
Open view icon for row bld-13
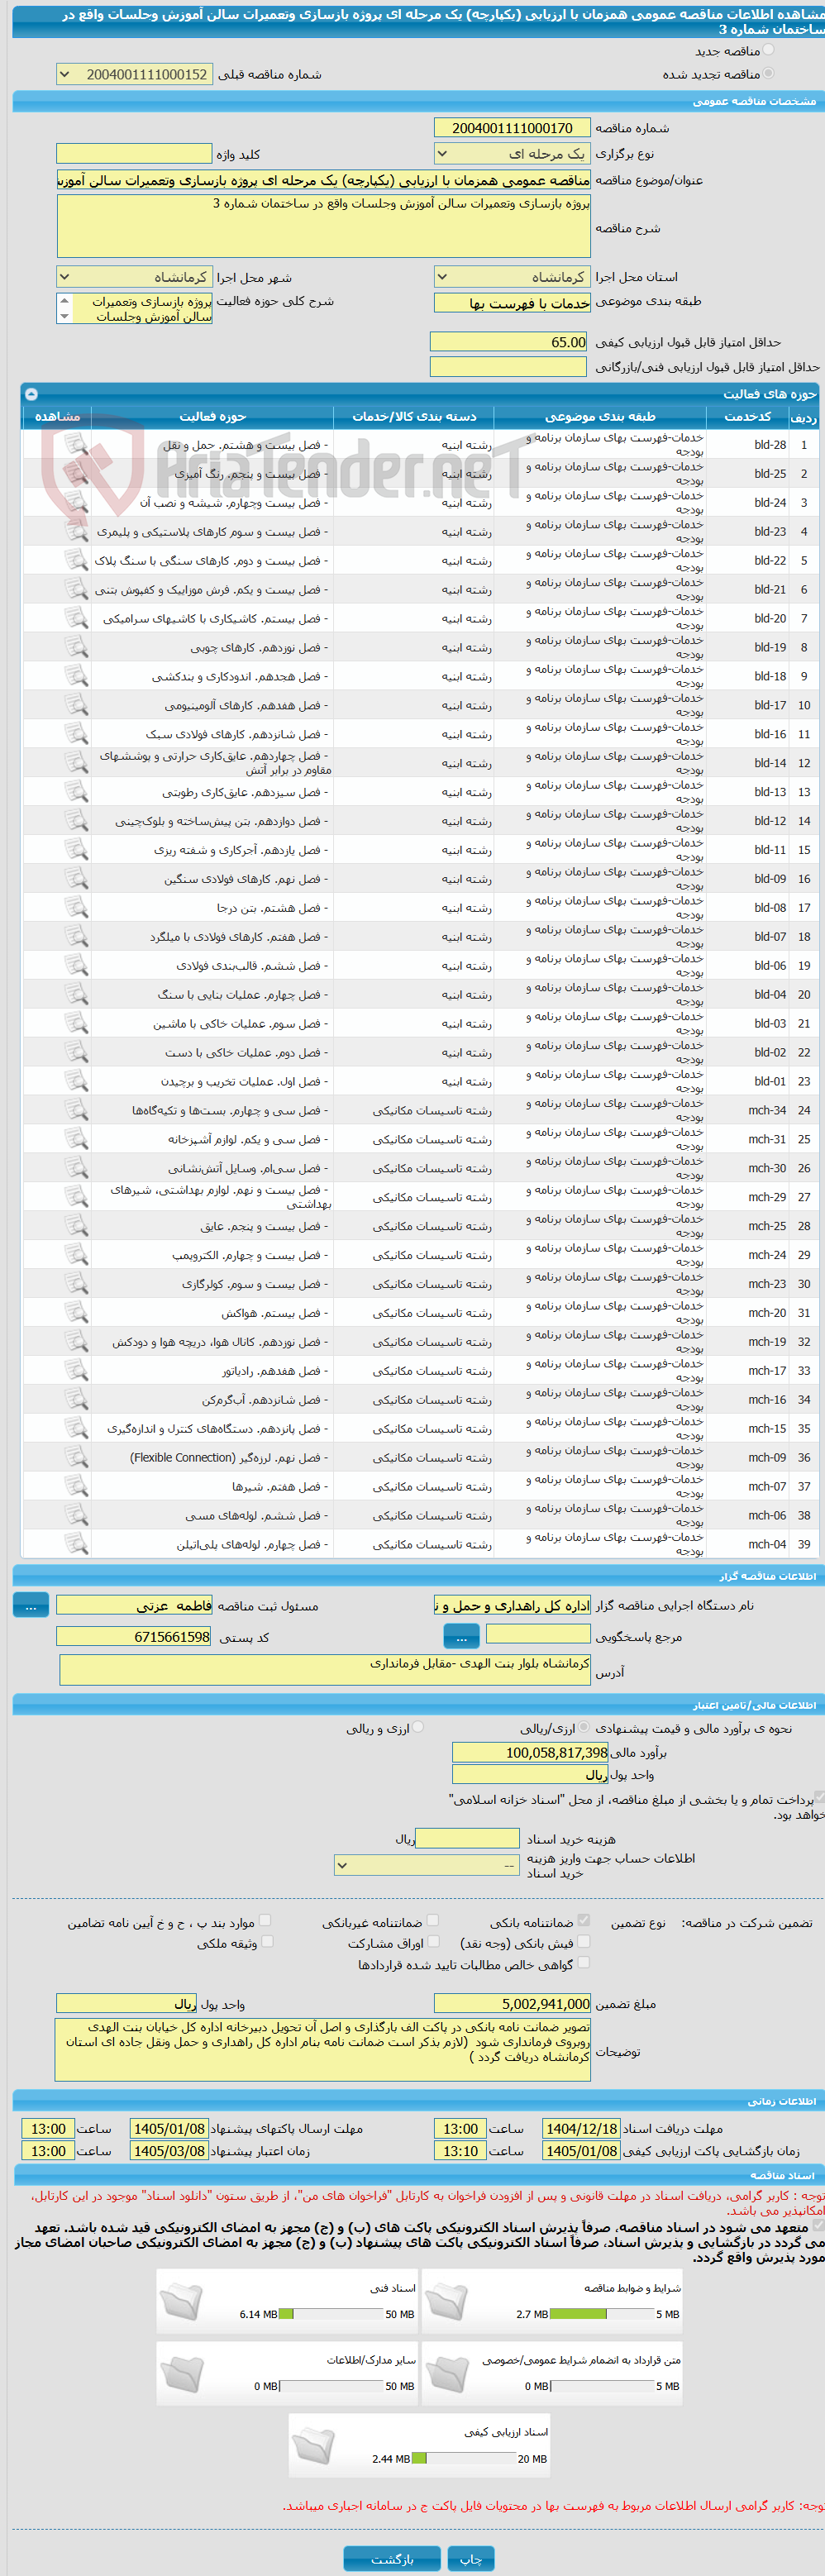click(76, 792)
